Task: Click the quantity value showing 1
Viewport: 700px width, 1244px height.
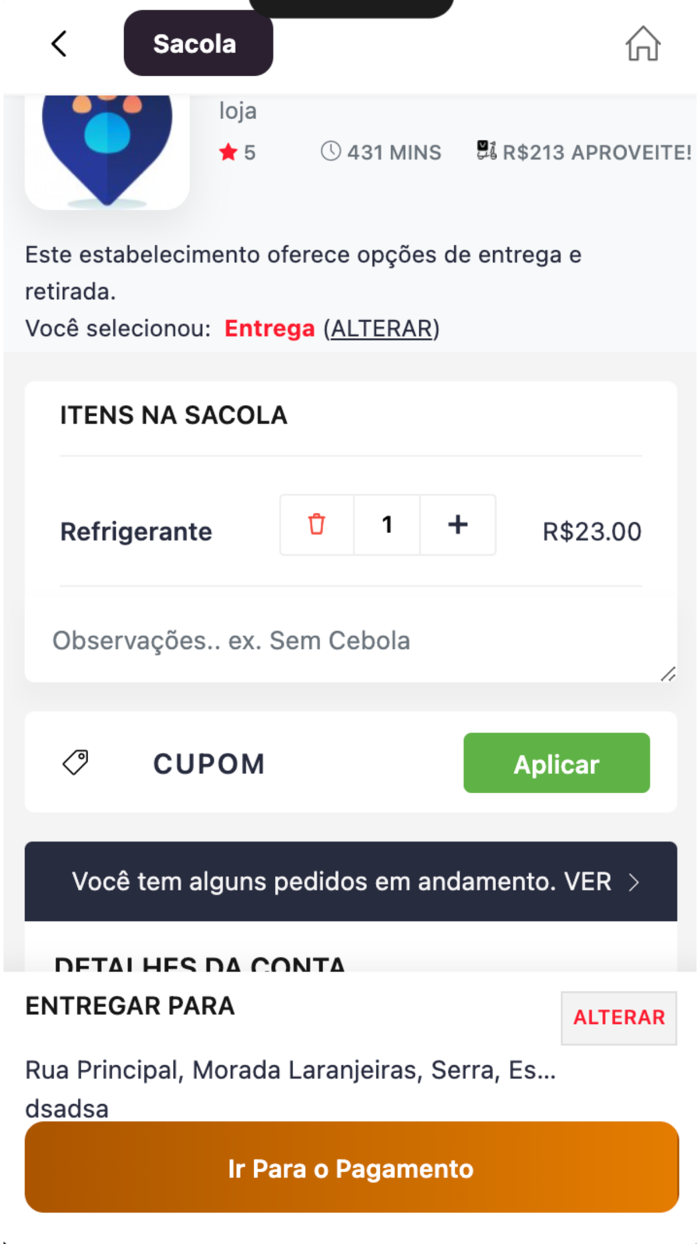Action: [387, 524]
